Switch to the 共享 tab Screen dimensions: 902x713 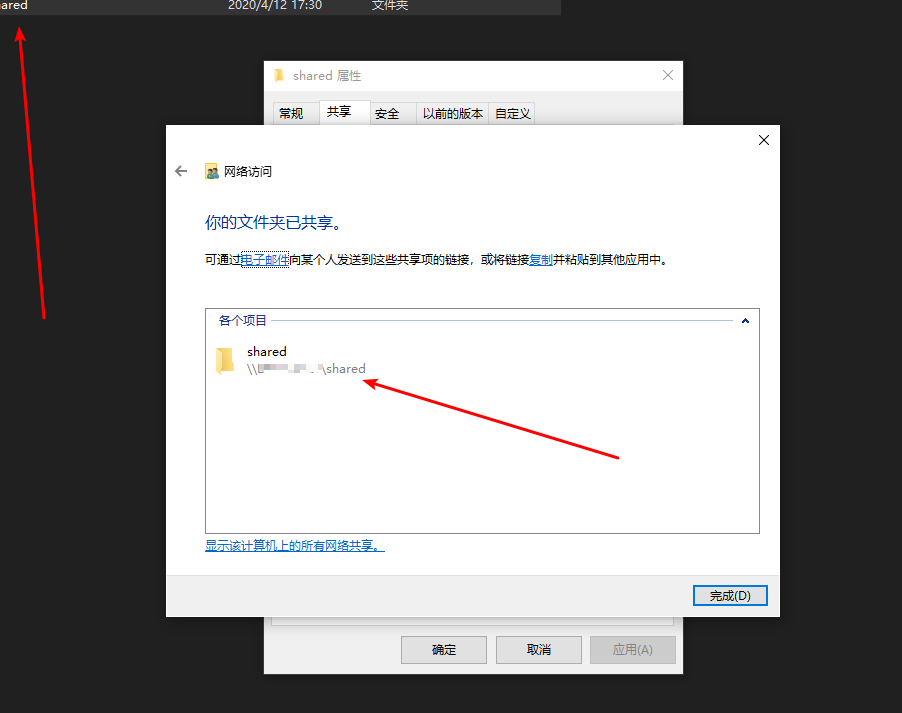coord(339,112)
